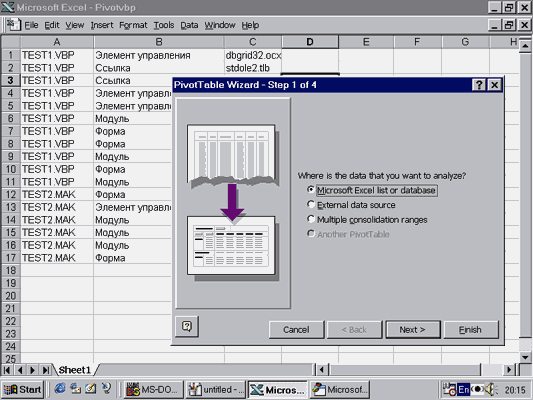This screenshot has width=533, height=400.
Task: Click the question mark help button in wizard title
Action: [479, 85]
